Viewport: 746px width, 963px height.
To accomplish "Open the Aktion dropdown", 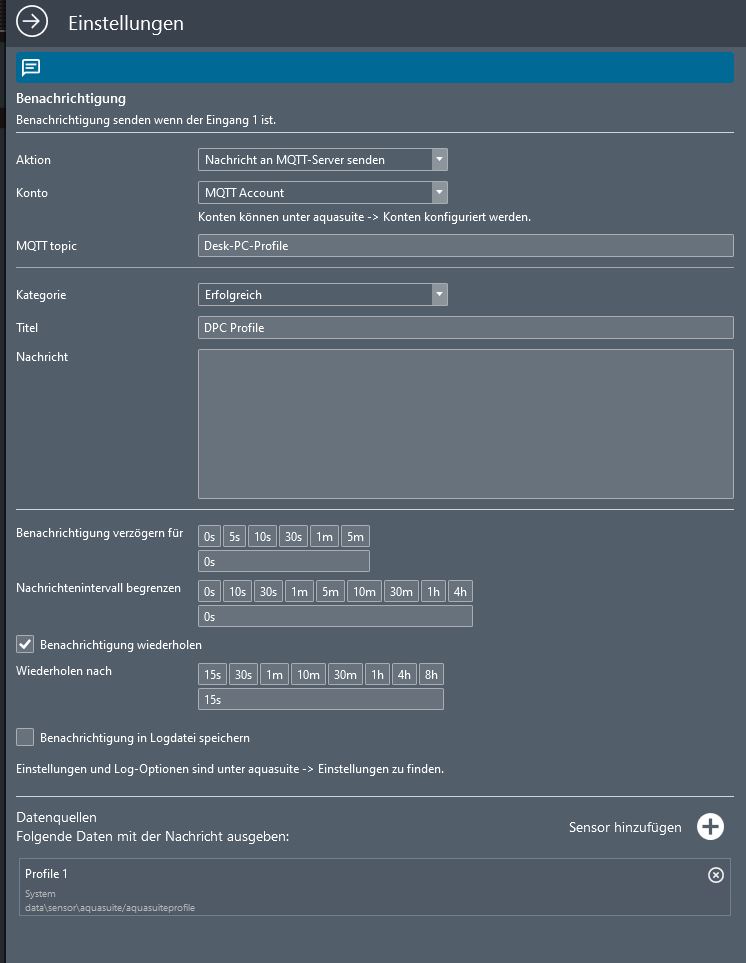I will (322, 160).
